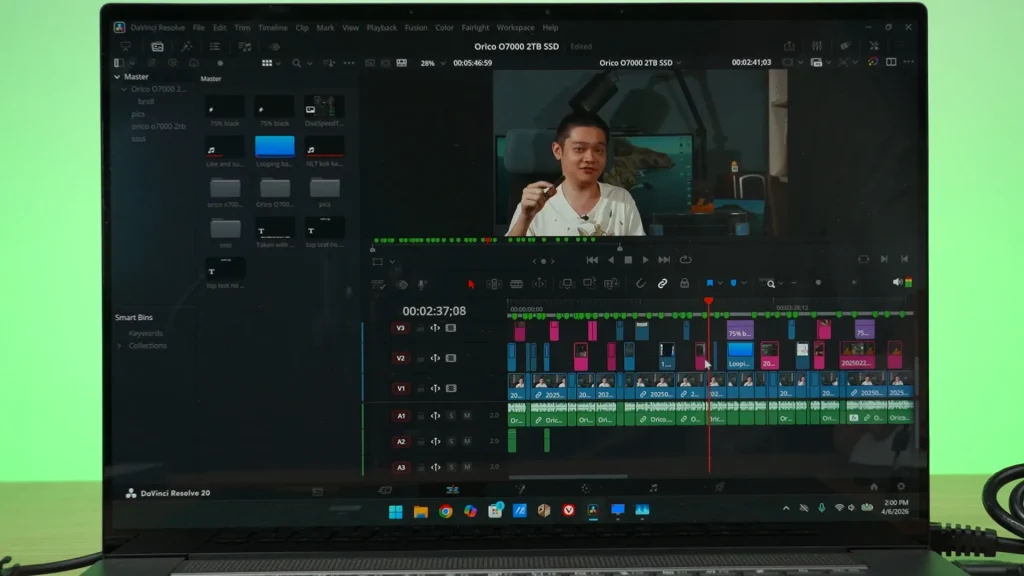Image resolution: width=1024 pixels, height=576 pixels.
Task: Click the Insert Clip edit icon
Action: 567,284
